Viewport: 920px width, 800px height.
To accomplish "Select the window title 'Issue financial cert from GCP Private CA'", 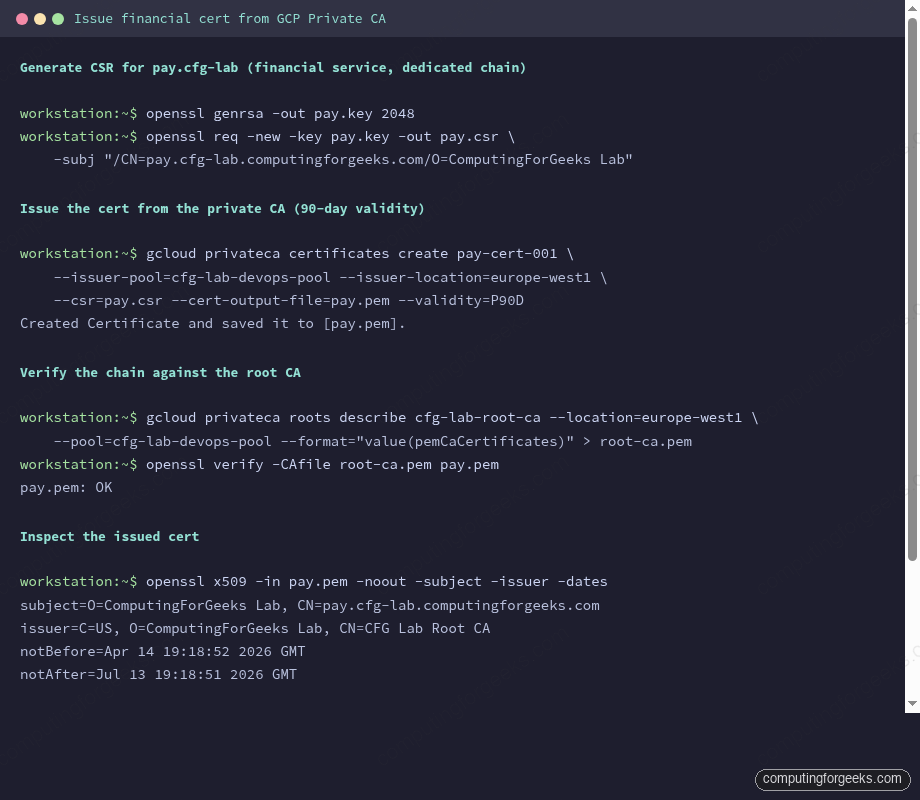I will click(x=228, y=18).
